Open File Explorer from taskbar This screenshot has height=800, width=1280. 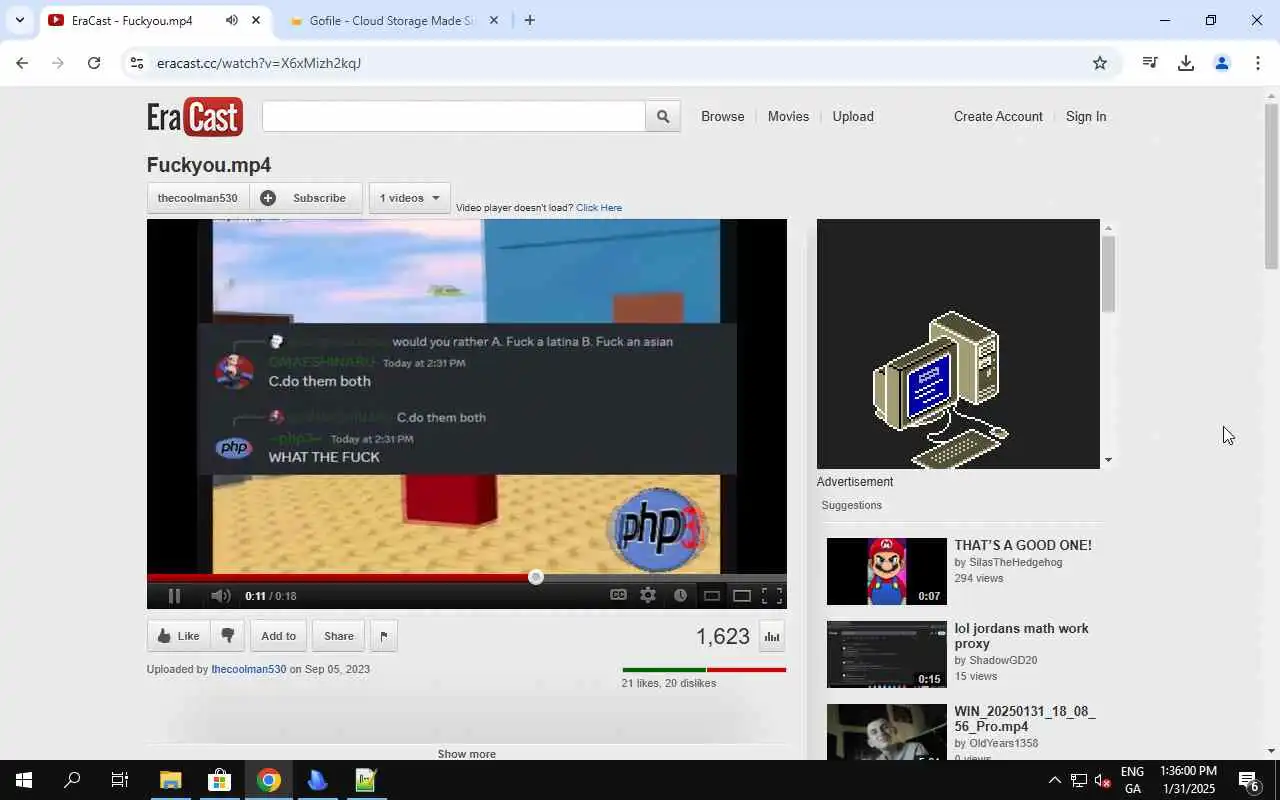point(171,780)
